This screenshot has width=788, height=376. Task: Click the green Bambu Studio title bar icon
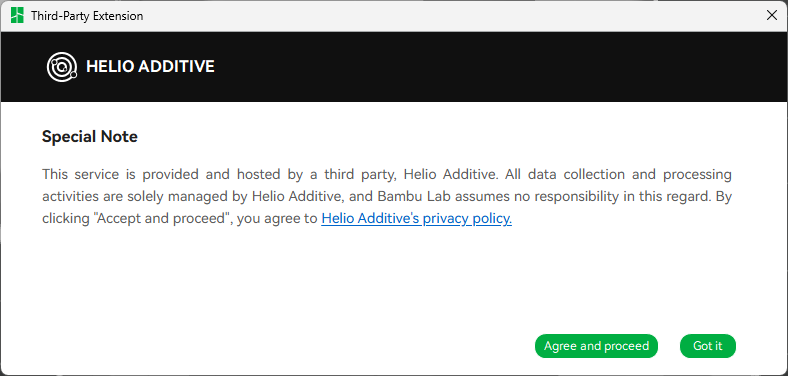coord(17,16)
